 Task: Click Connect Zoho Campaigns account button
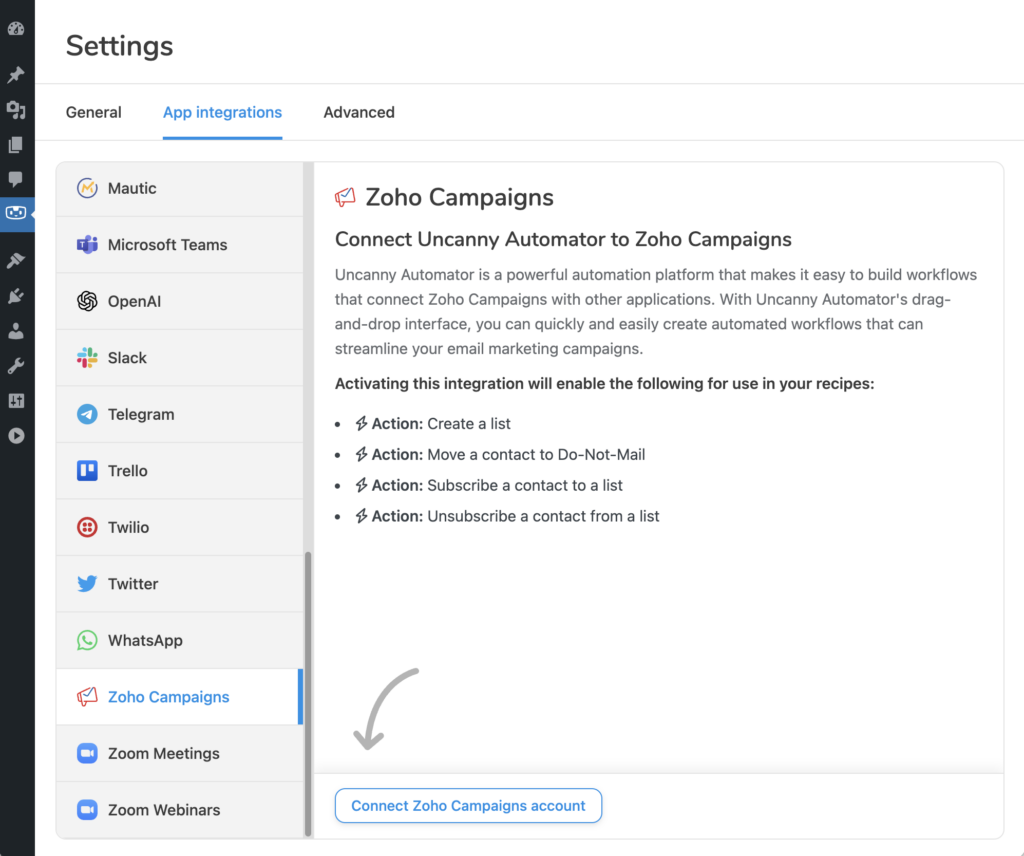pyautogui.click(x=468, y=806)
